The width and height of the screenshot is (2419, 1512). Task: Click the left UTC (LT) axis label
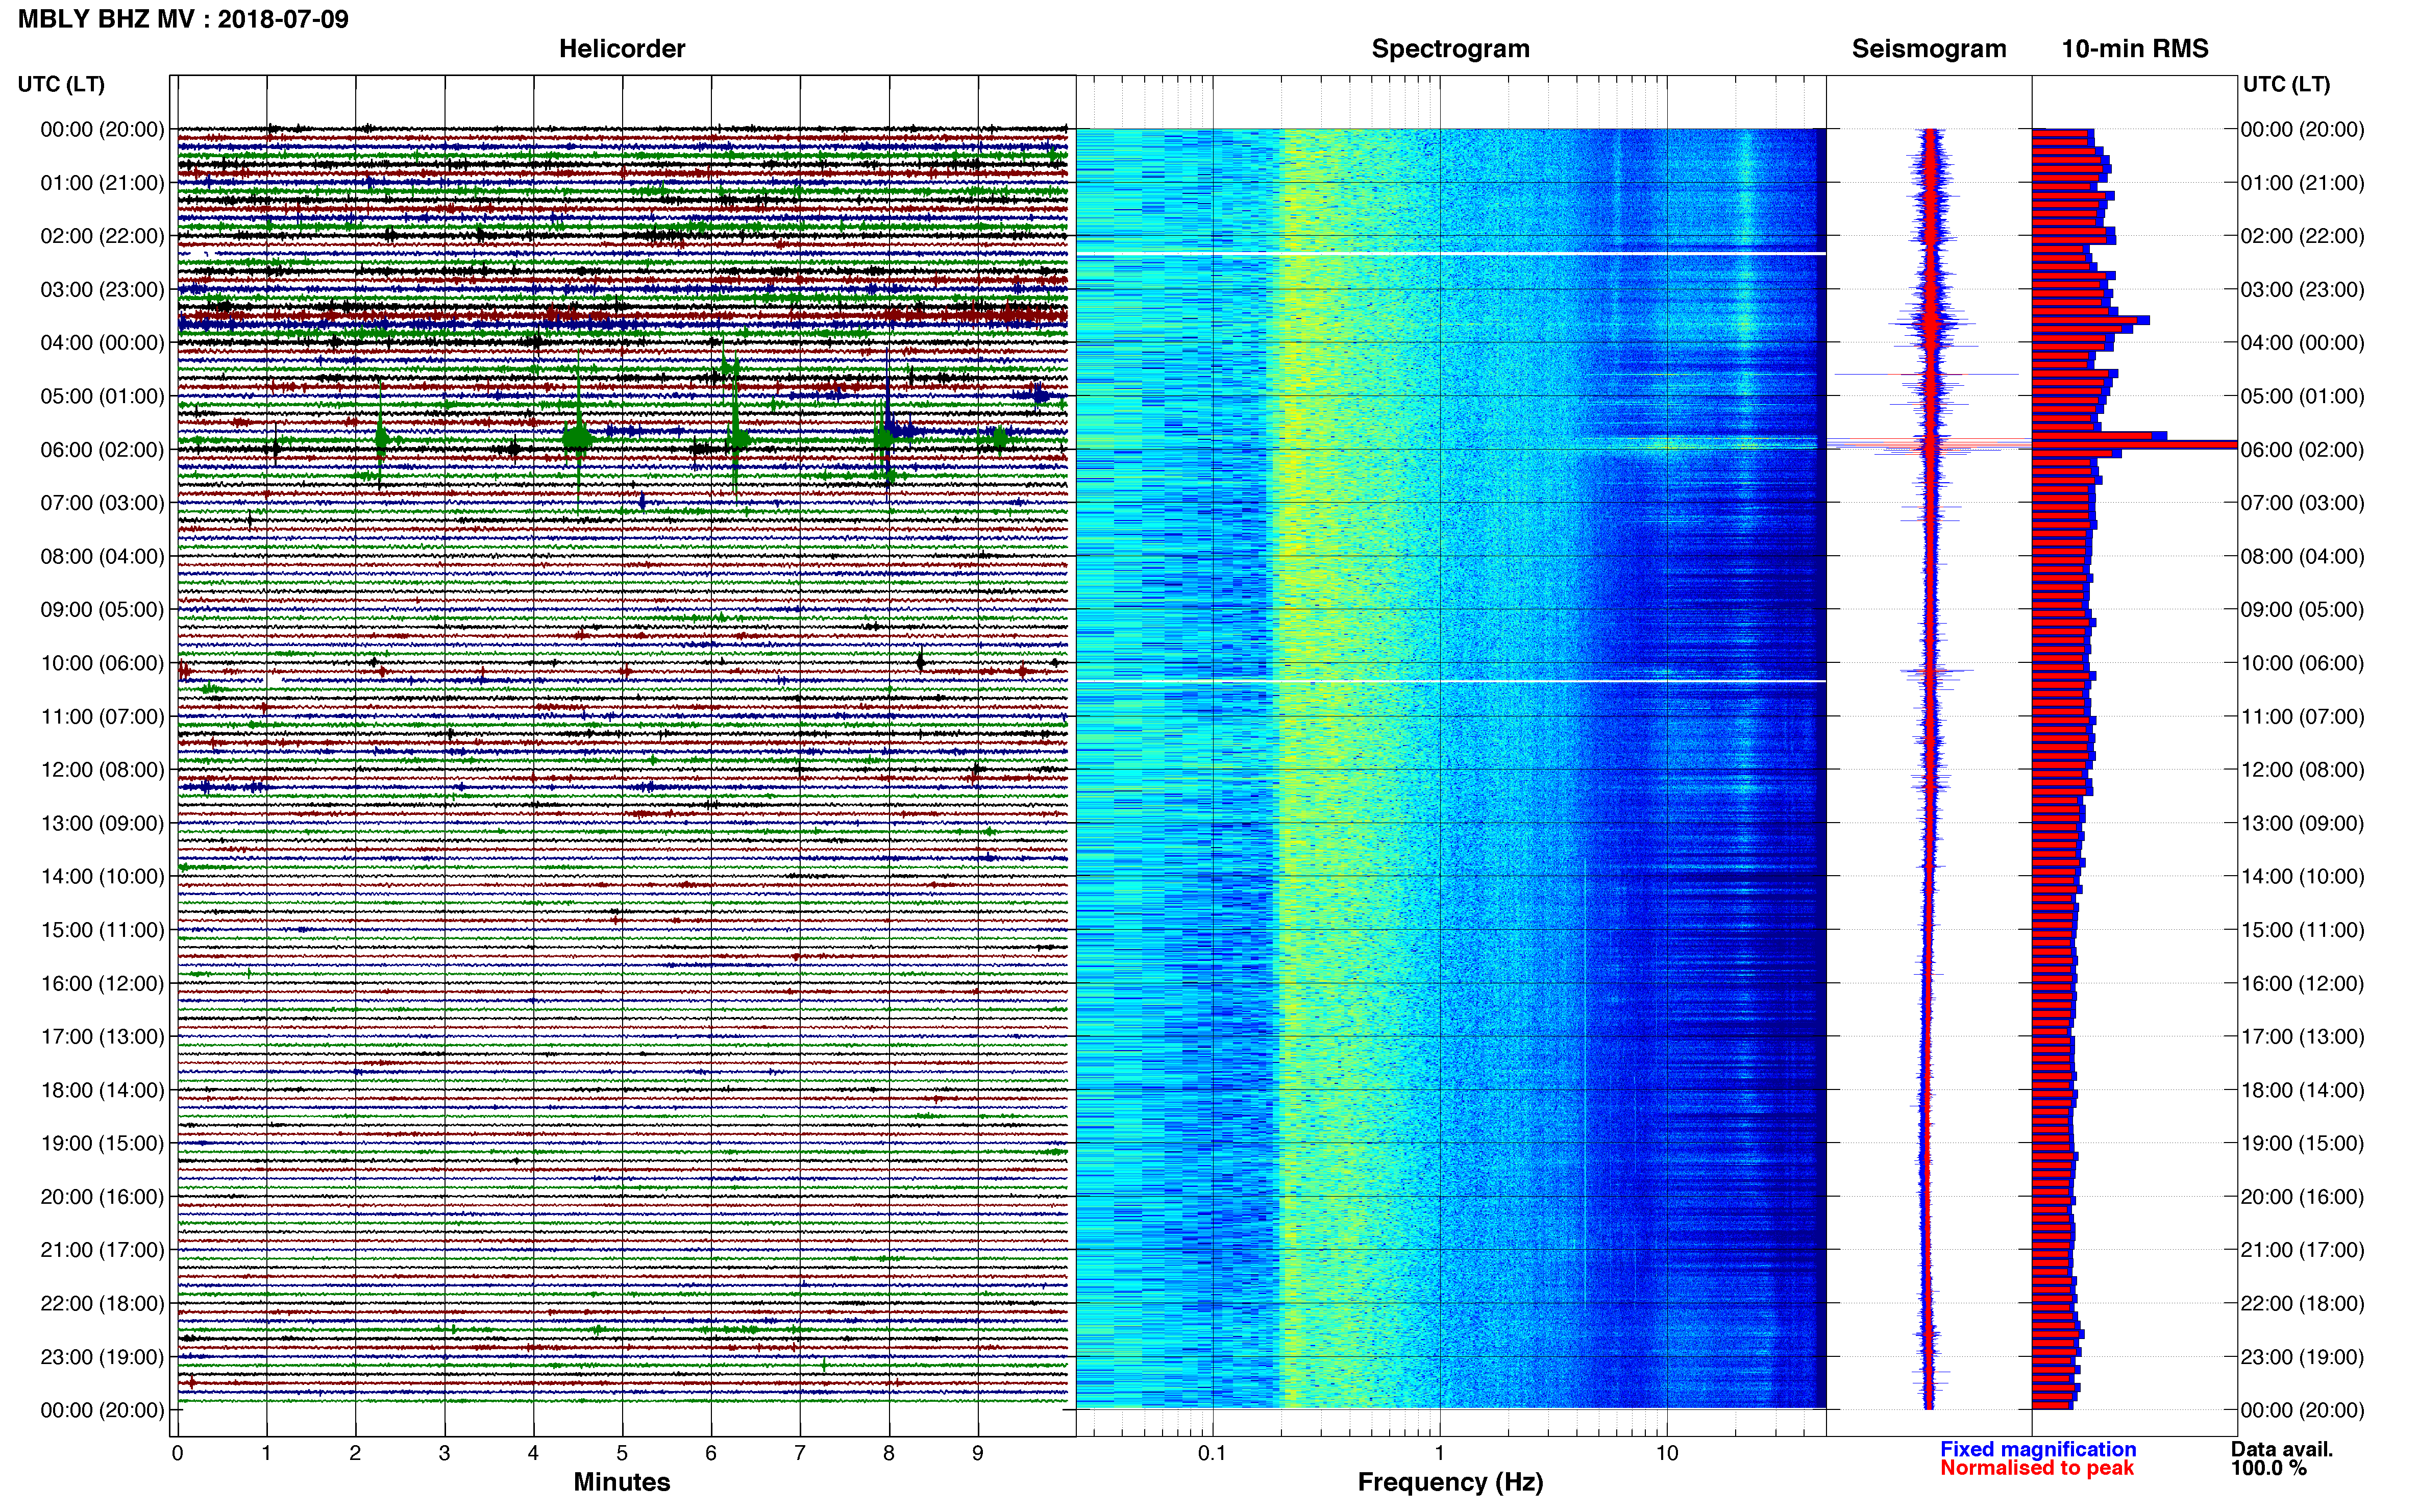[x=61, y=84]
